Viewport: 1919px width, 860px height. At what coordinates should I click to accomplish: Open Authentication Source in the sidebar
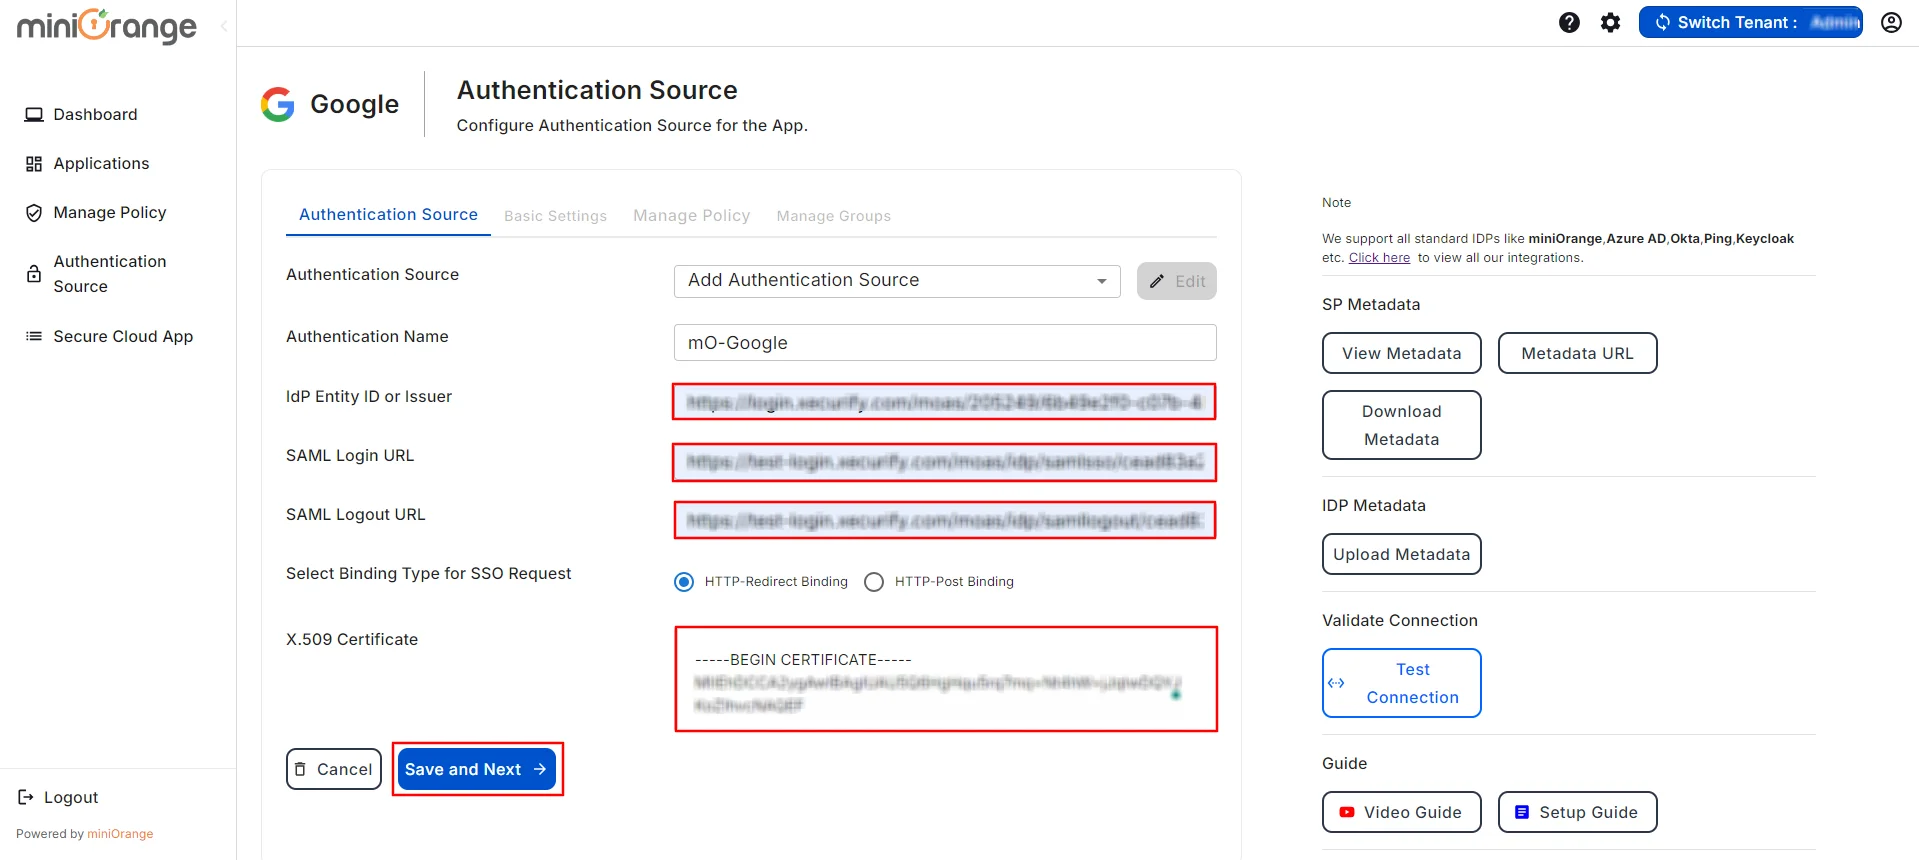point(110,274)
